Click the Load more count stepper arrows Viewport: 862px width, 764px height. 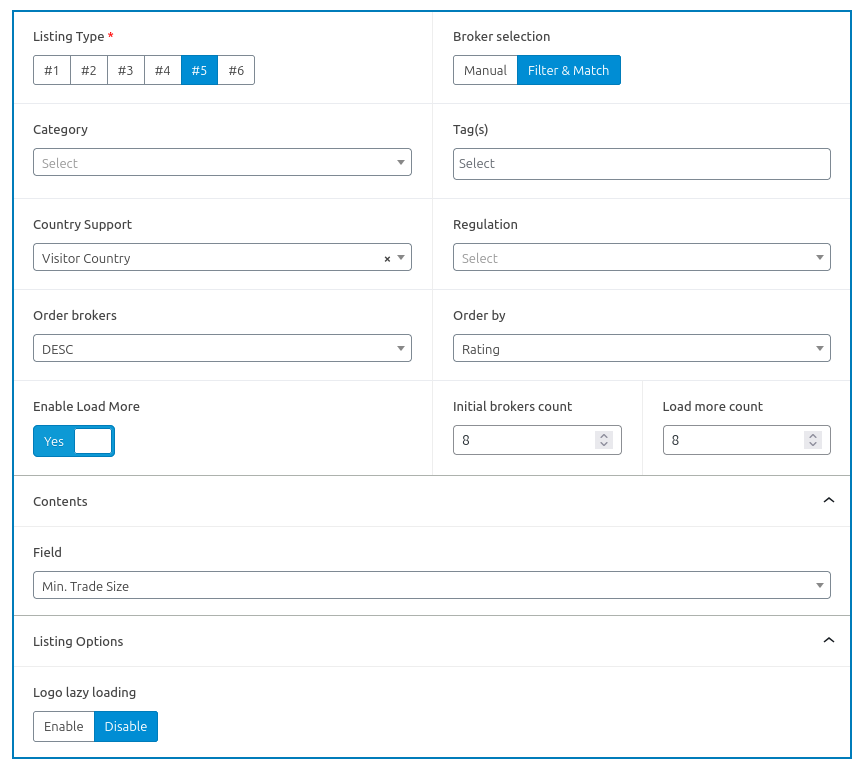click(813, 440)
